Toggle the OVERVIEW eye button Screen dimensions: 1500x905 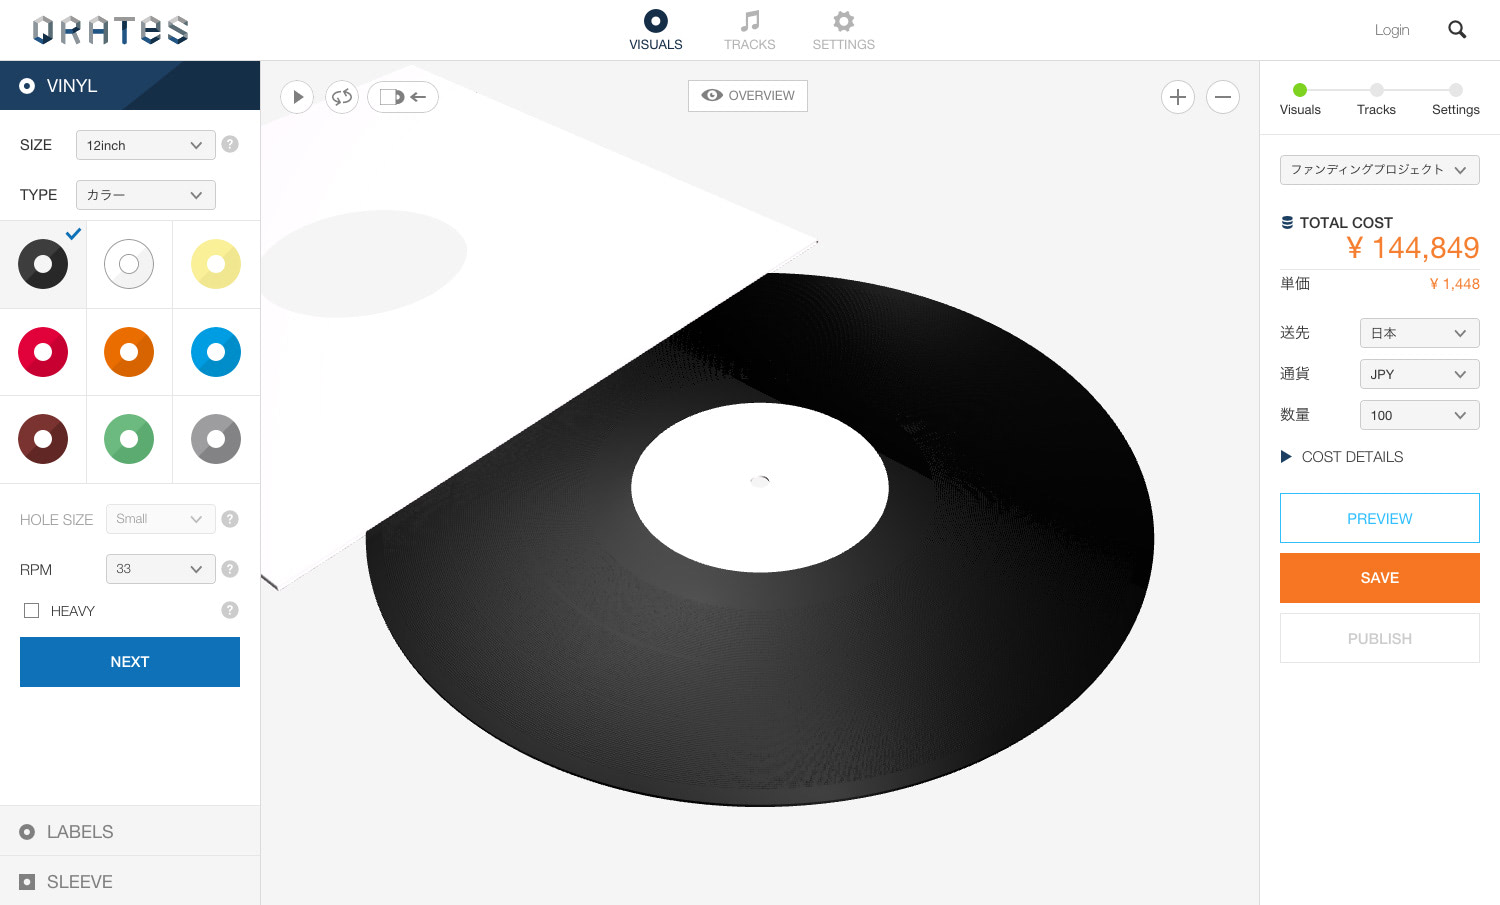click(748, 96)
